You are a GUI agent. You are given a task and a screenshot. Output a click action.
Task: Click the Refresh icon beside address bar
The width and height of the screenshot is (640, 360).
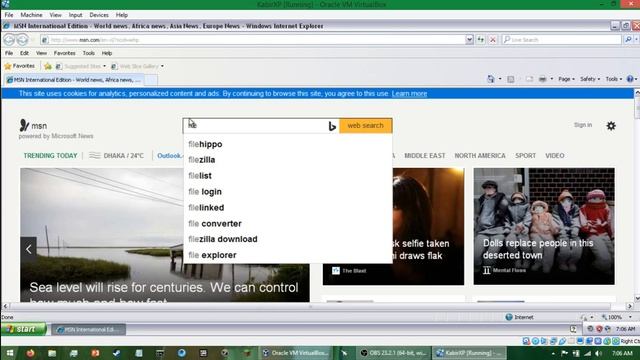[x=481, y=40]
